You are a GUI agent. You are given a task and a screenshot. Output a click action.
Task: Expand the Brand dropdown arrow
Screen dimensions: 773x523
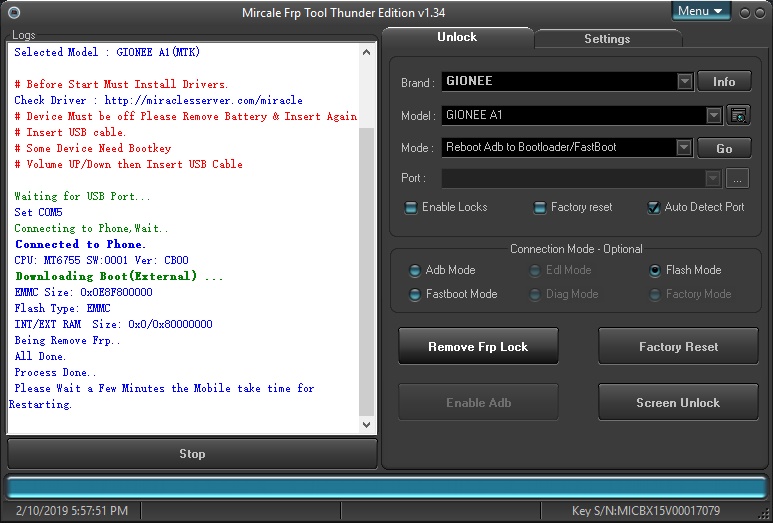[684, 81]
